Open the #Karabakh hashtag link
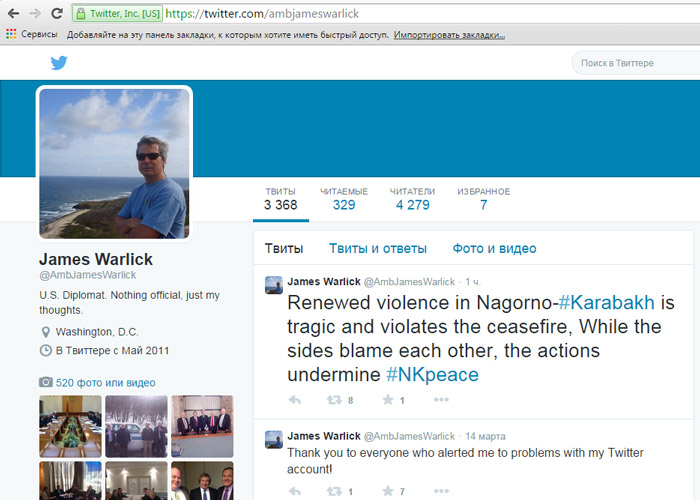Viewport: 700px width, 500px height. 606,303
